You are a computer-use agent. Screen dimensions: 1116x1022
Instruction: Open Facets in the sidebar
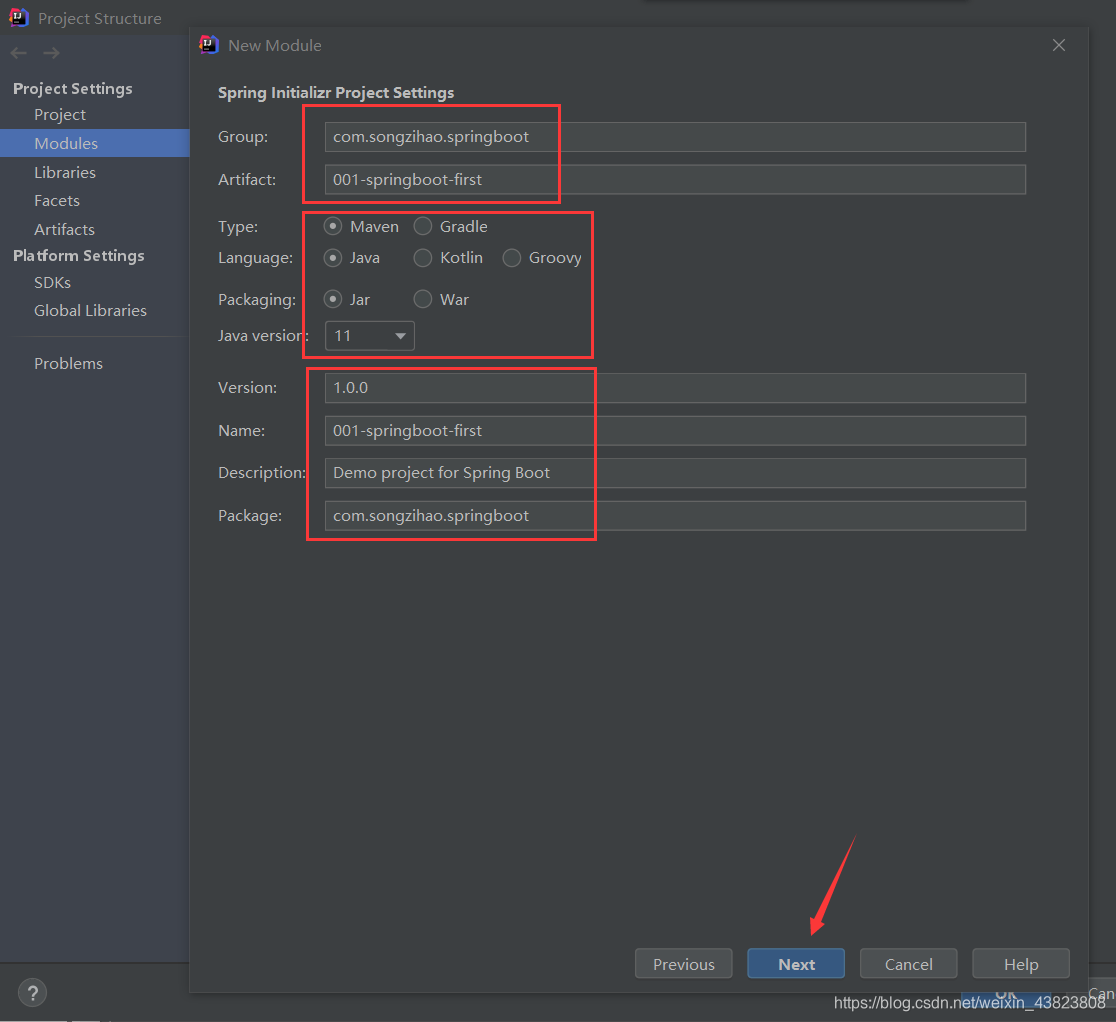click(57, 201)
